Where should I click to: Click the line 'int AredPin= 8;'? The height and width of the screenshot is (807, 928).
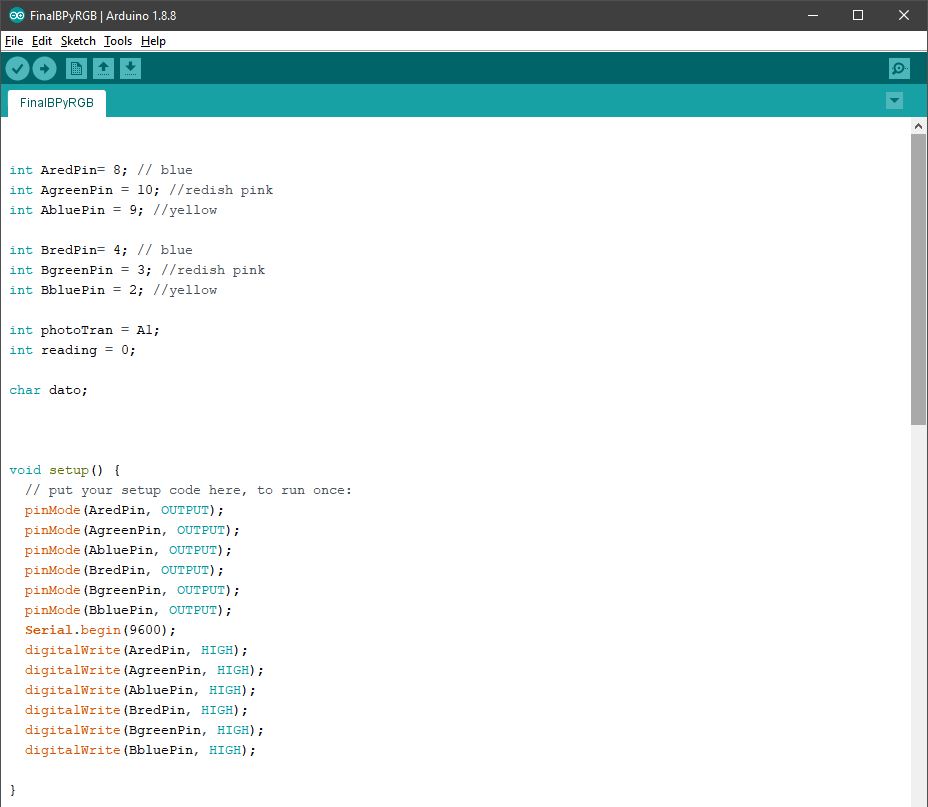coord(68,170)
